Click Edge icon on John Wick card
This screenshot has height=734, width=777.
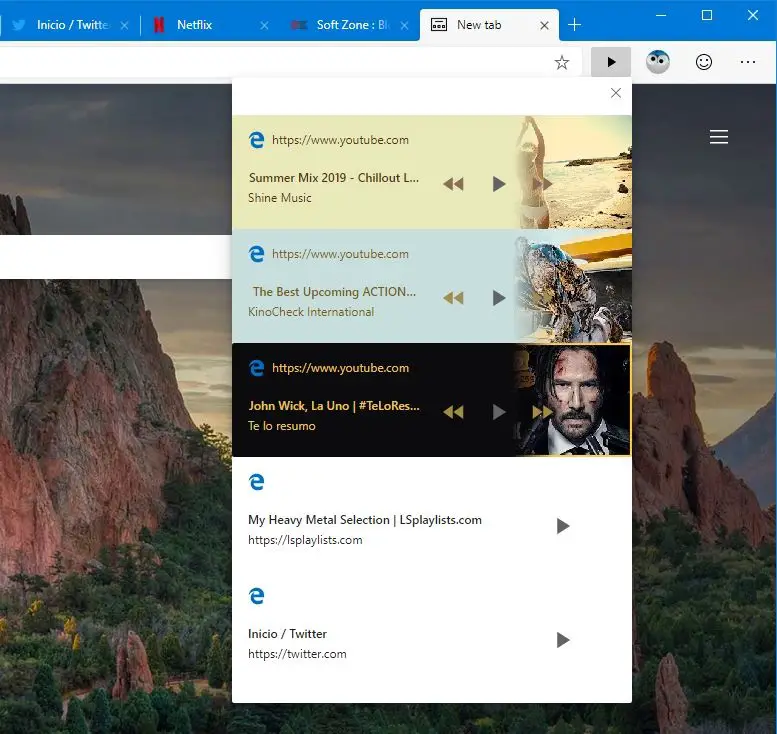coord(256,368)
